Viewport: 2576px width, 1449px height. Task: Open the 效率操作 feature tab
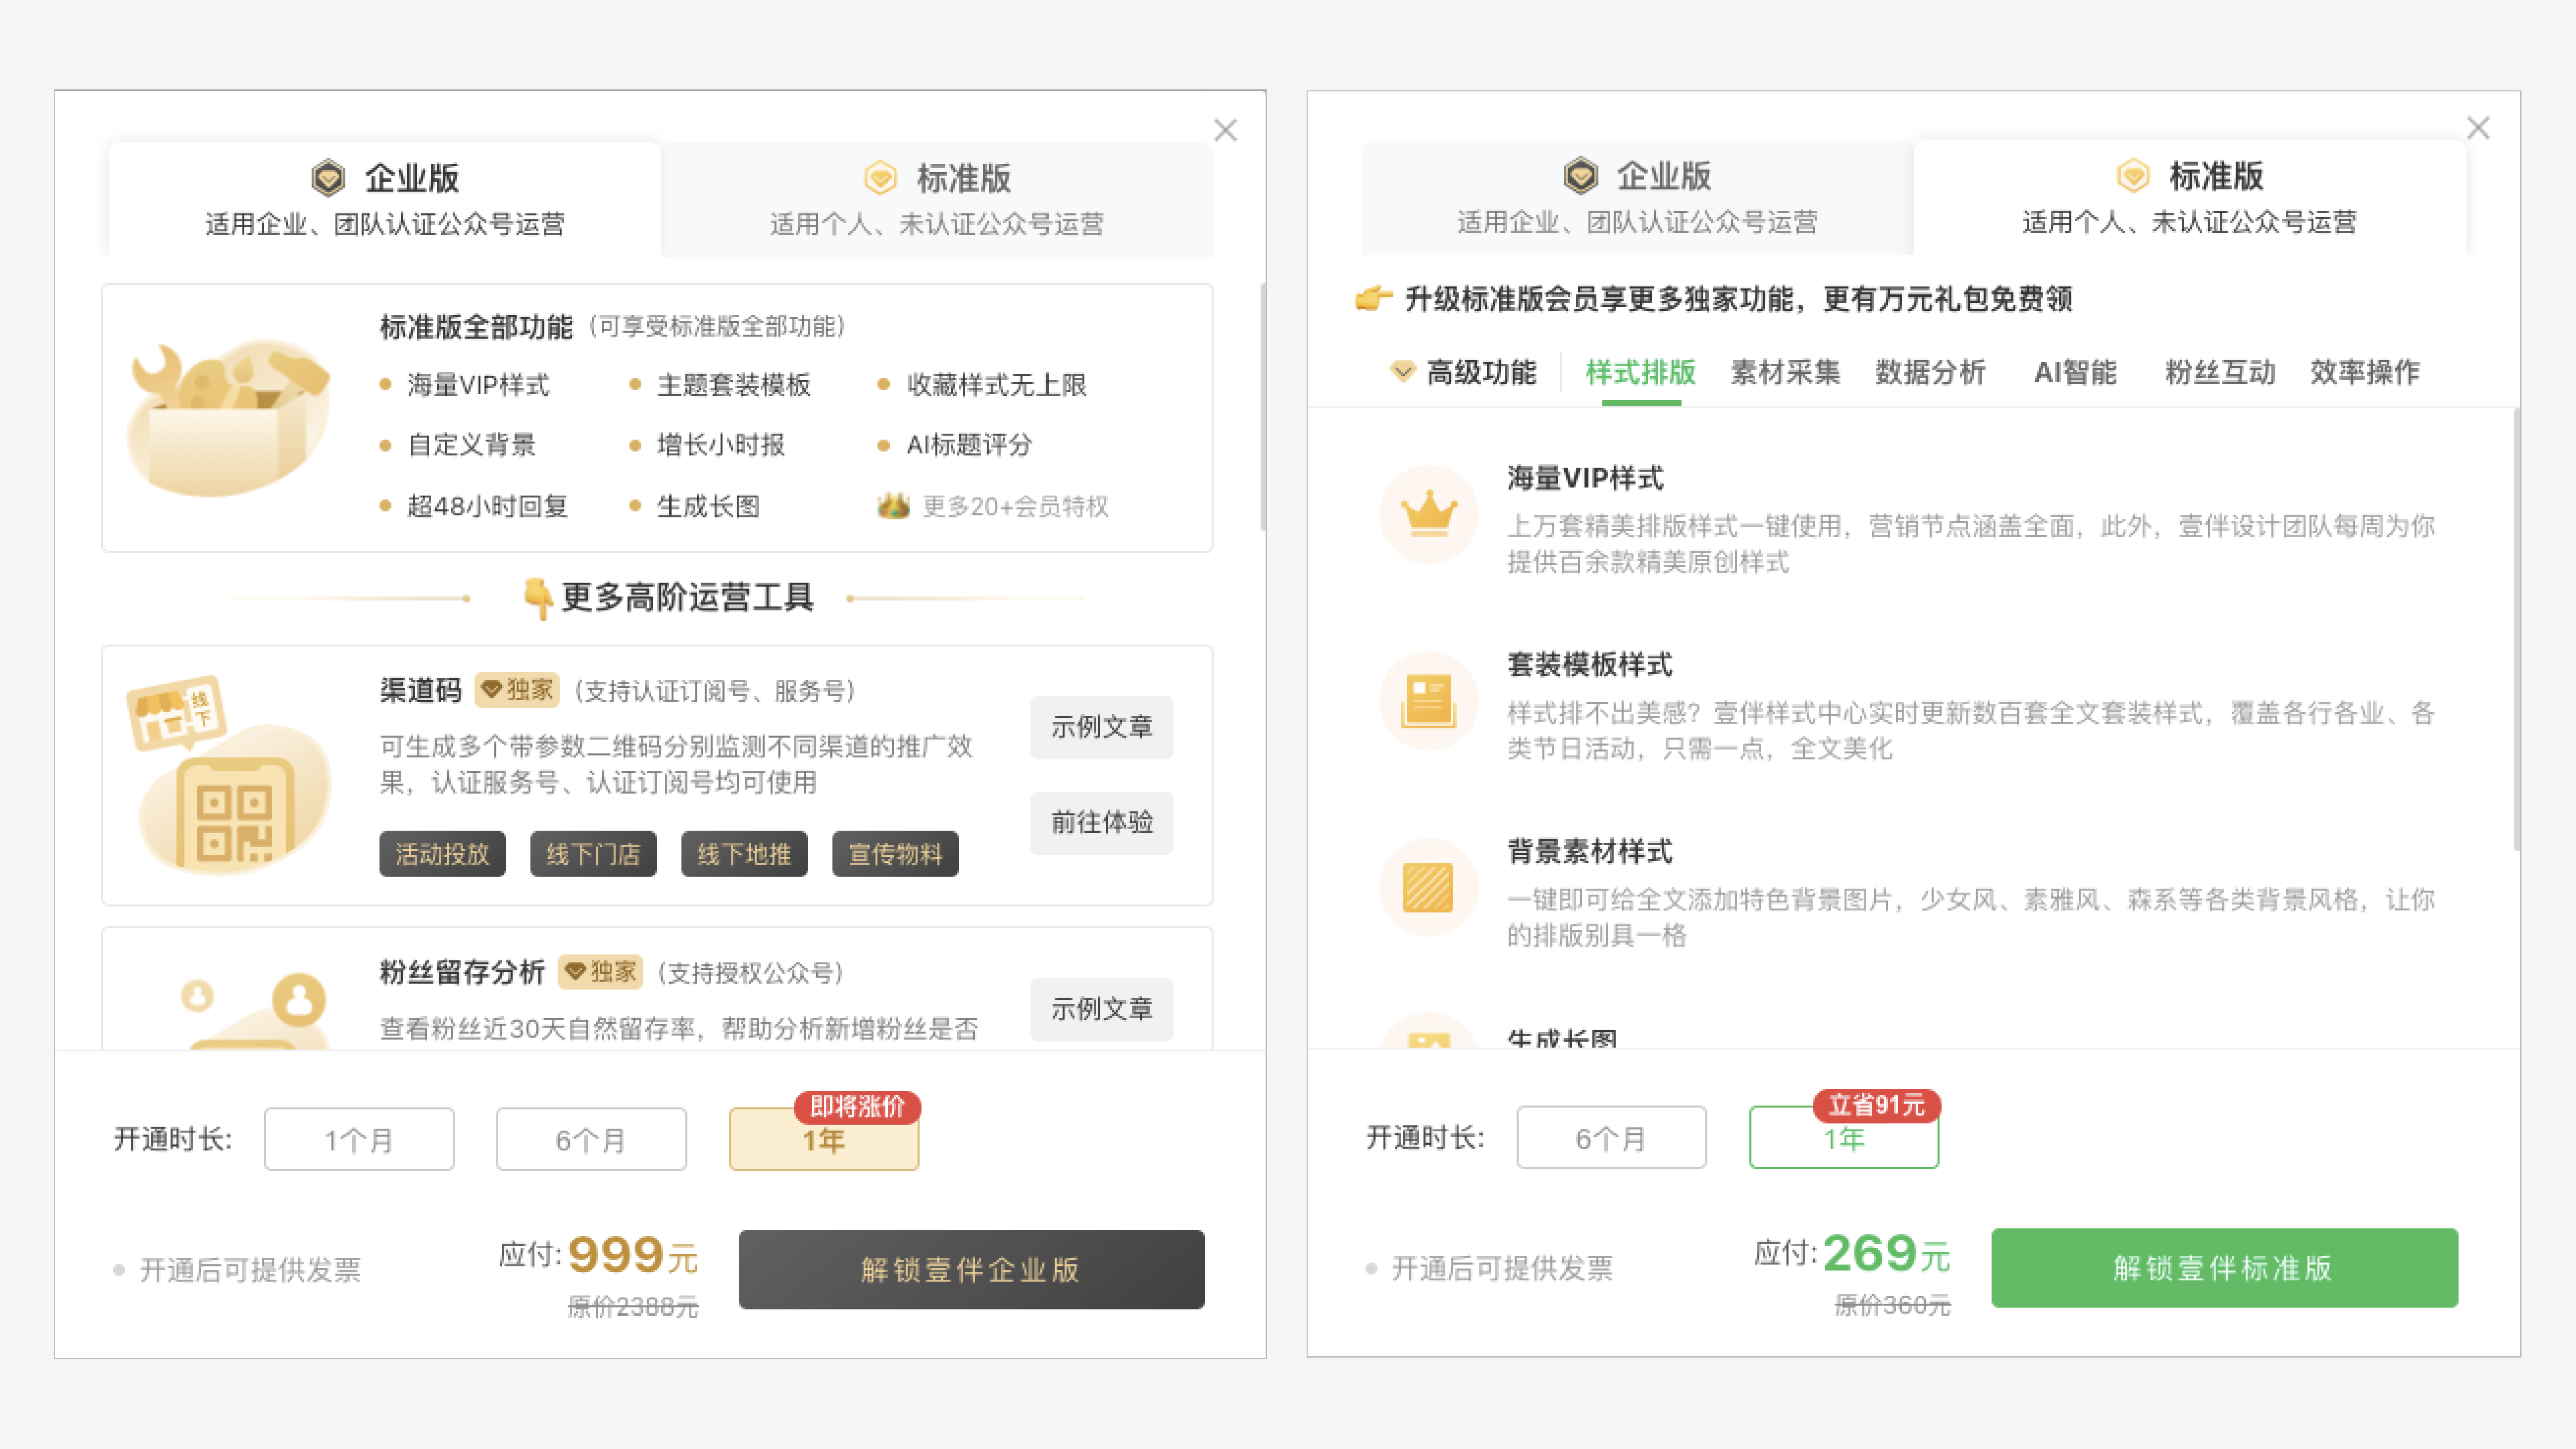2365,373
